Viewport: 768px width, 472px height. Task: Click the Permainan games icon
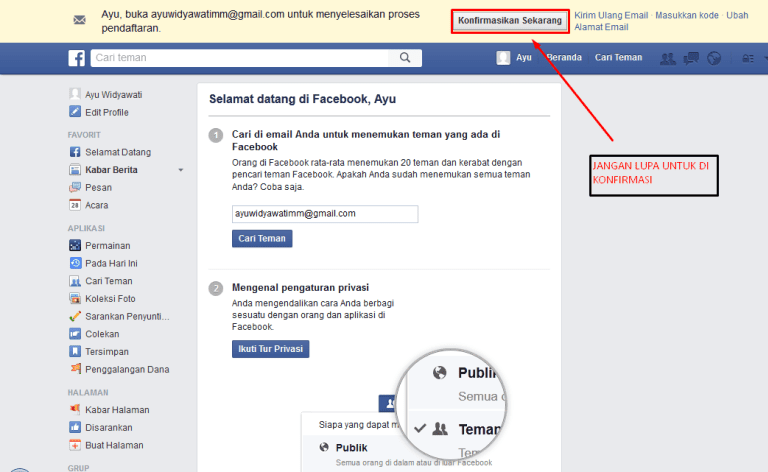coord(74,245)
